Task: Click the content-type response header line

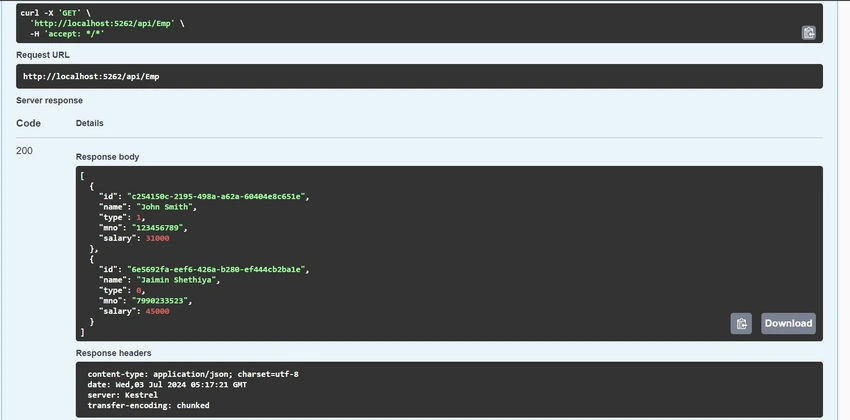Action: click(x=193, y=374)
